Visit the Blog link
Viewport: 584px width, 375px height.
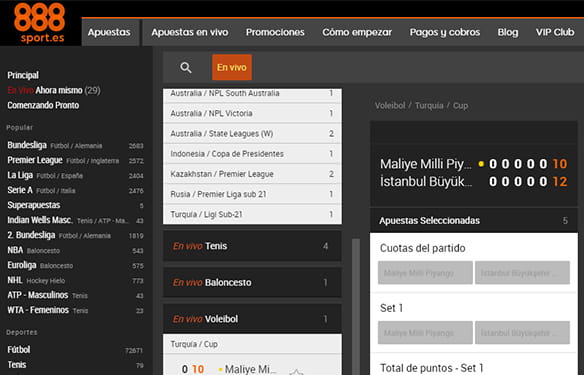(508, 32)
